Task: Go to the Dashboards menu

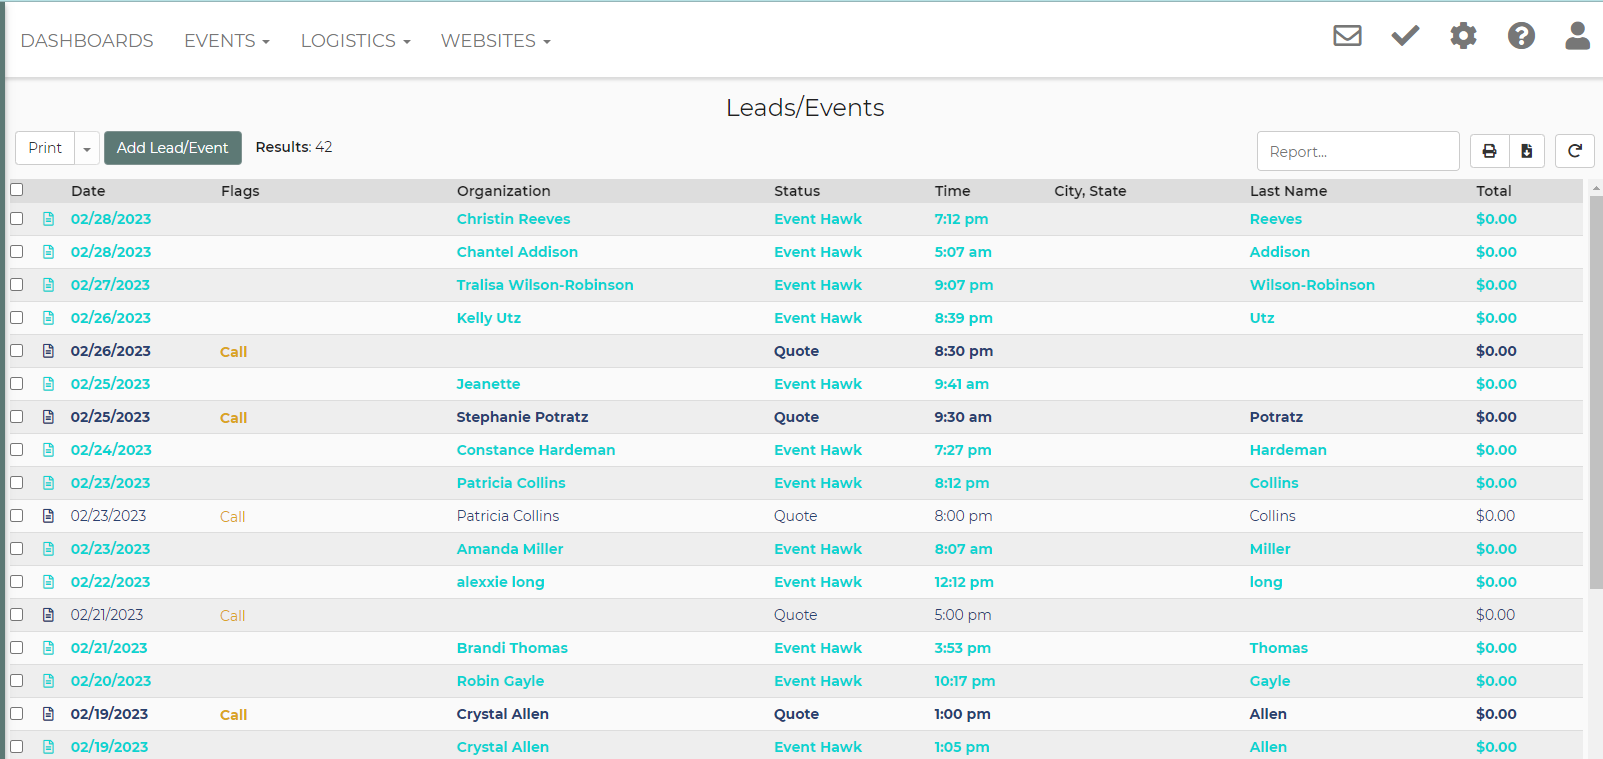Action: [87, 41]
